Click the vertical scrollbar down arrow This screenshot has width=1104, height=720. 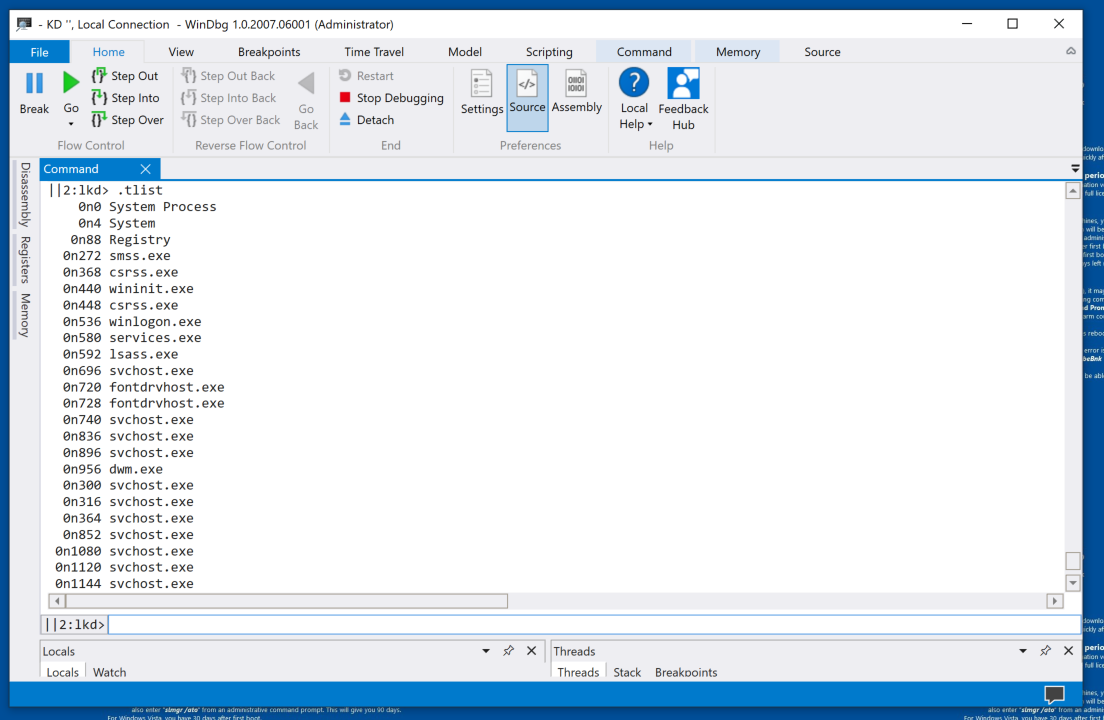1072,583
